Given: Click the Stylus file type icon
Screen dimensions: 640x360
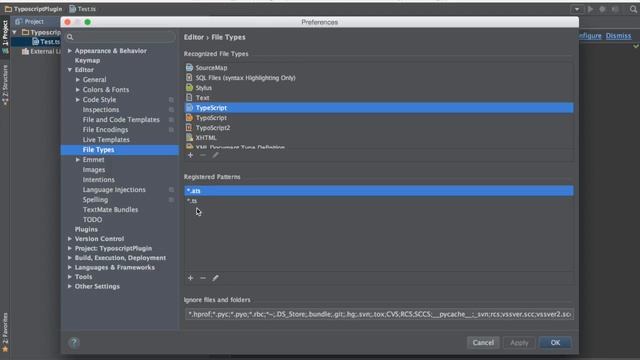Looking at the screenshot, I should pyautogui.click(x=189, y=88).
